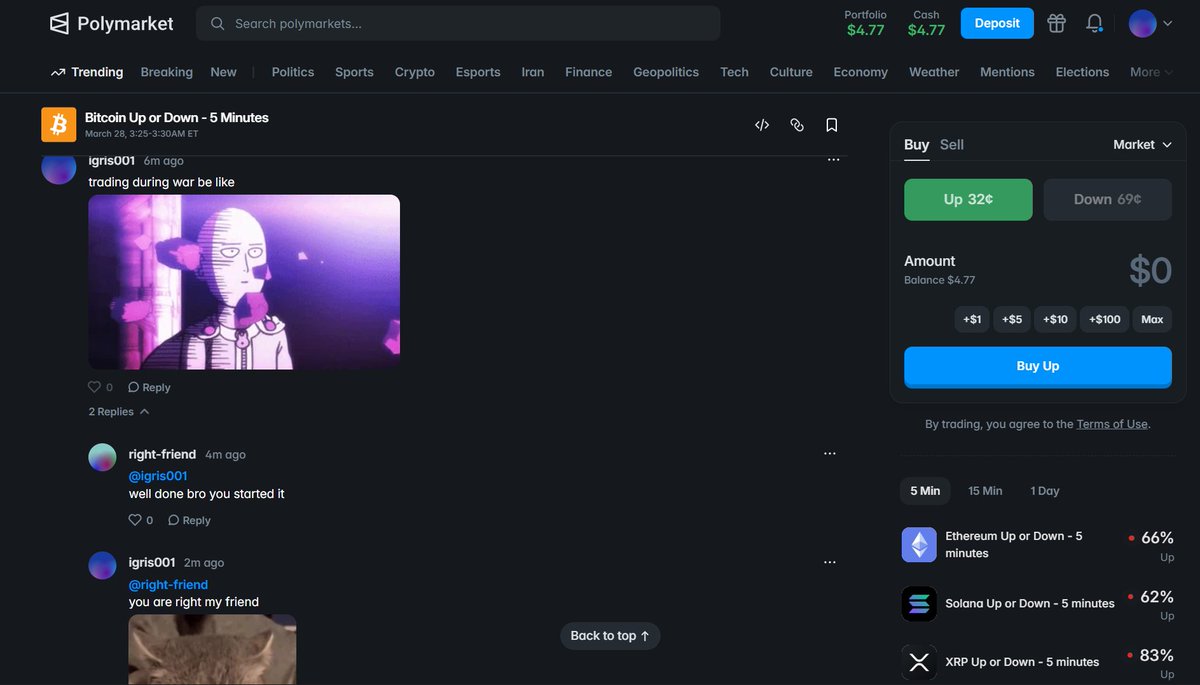Open the Weather category
Image resolution: width=1200 pixels, height=685 pixels.
934,72
